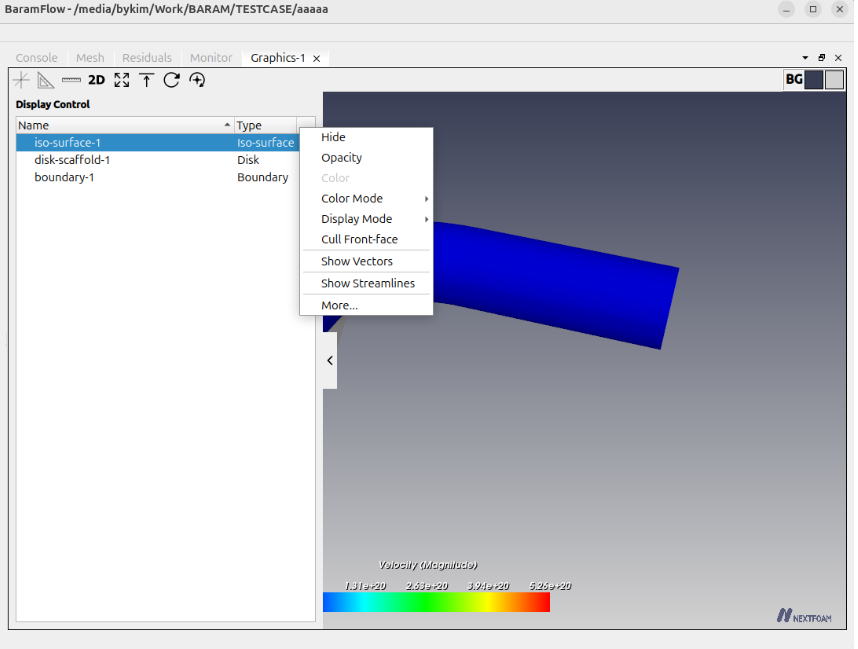Enable Show Streamlines from context menu
The height and width of the screenshot is (649, 858).
[x=366, y=283]
